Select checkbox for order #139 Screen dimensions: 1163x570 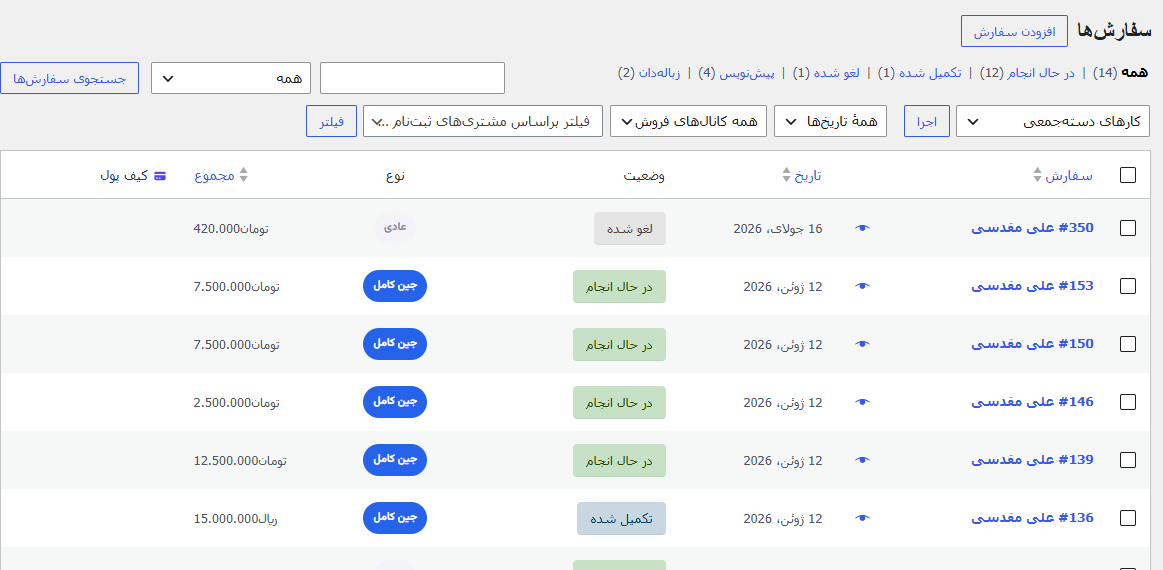(x=1127, y=460)
